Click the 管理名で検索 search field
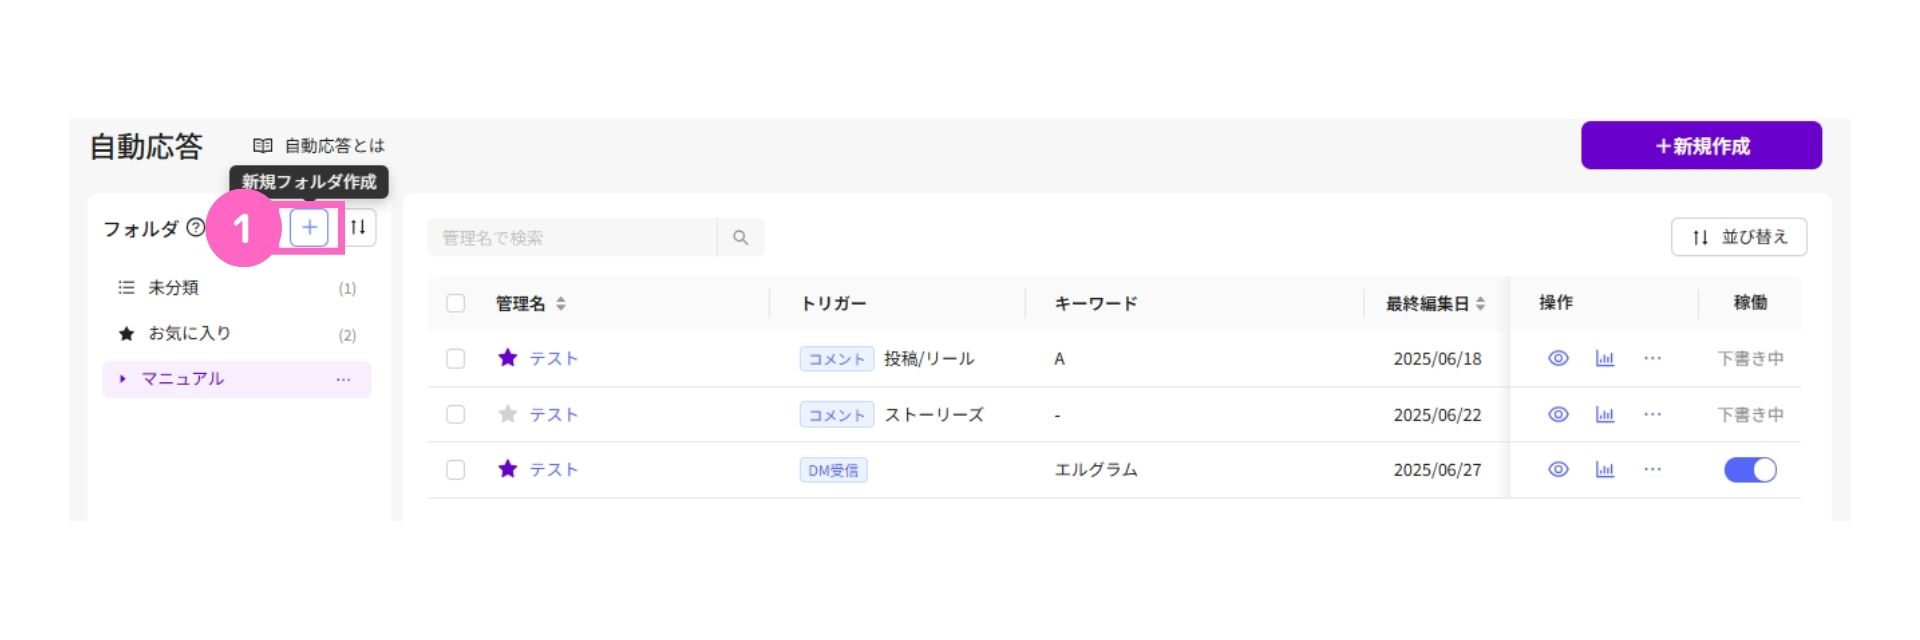 [x=572, y=238]
